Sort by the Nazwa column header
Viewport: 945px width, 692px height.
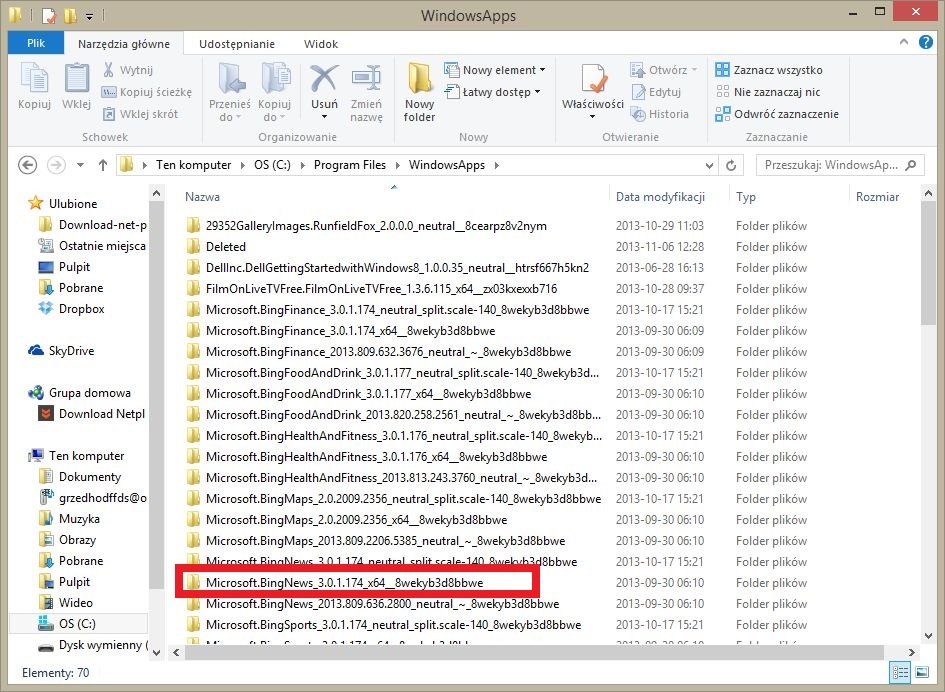pos(202,197)
